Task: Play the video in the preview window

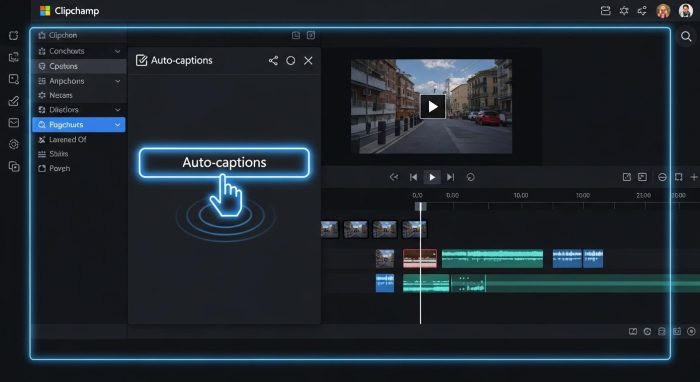Action: tap(433, 106)
